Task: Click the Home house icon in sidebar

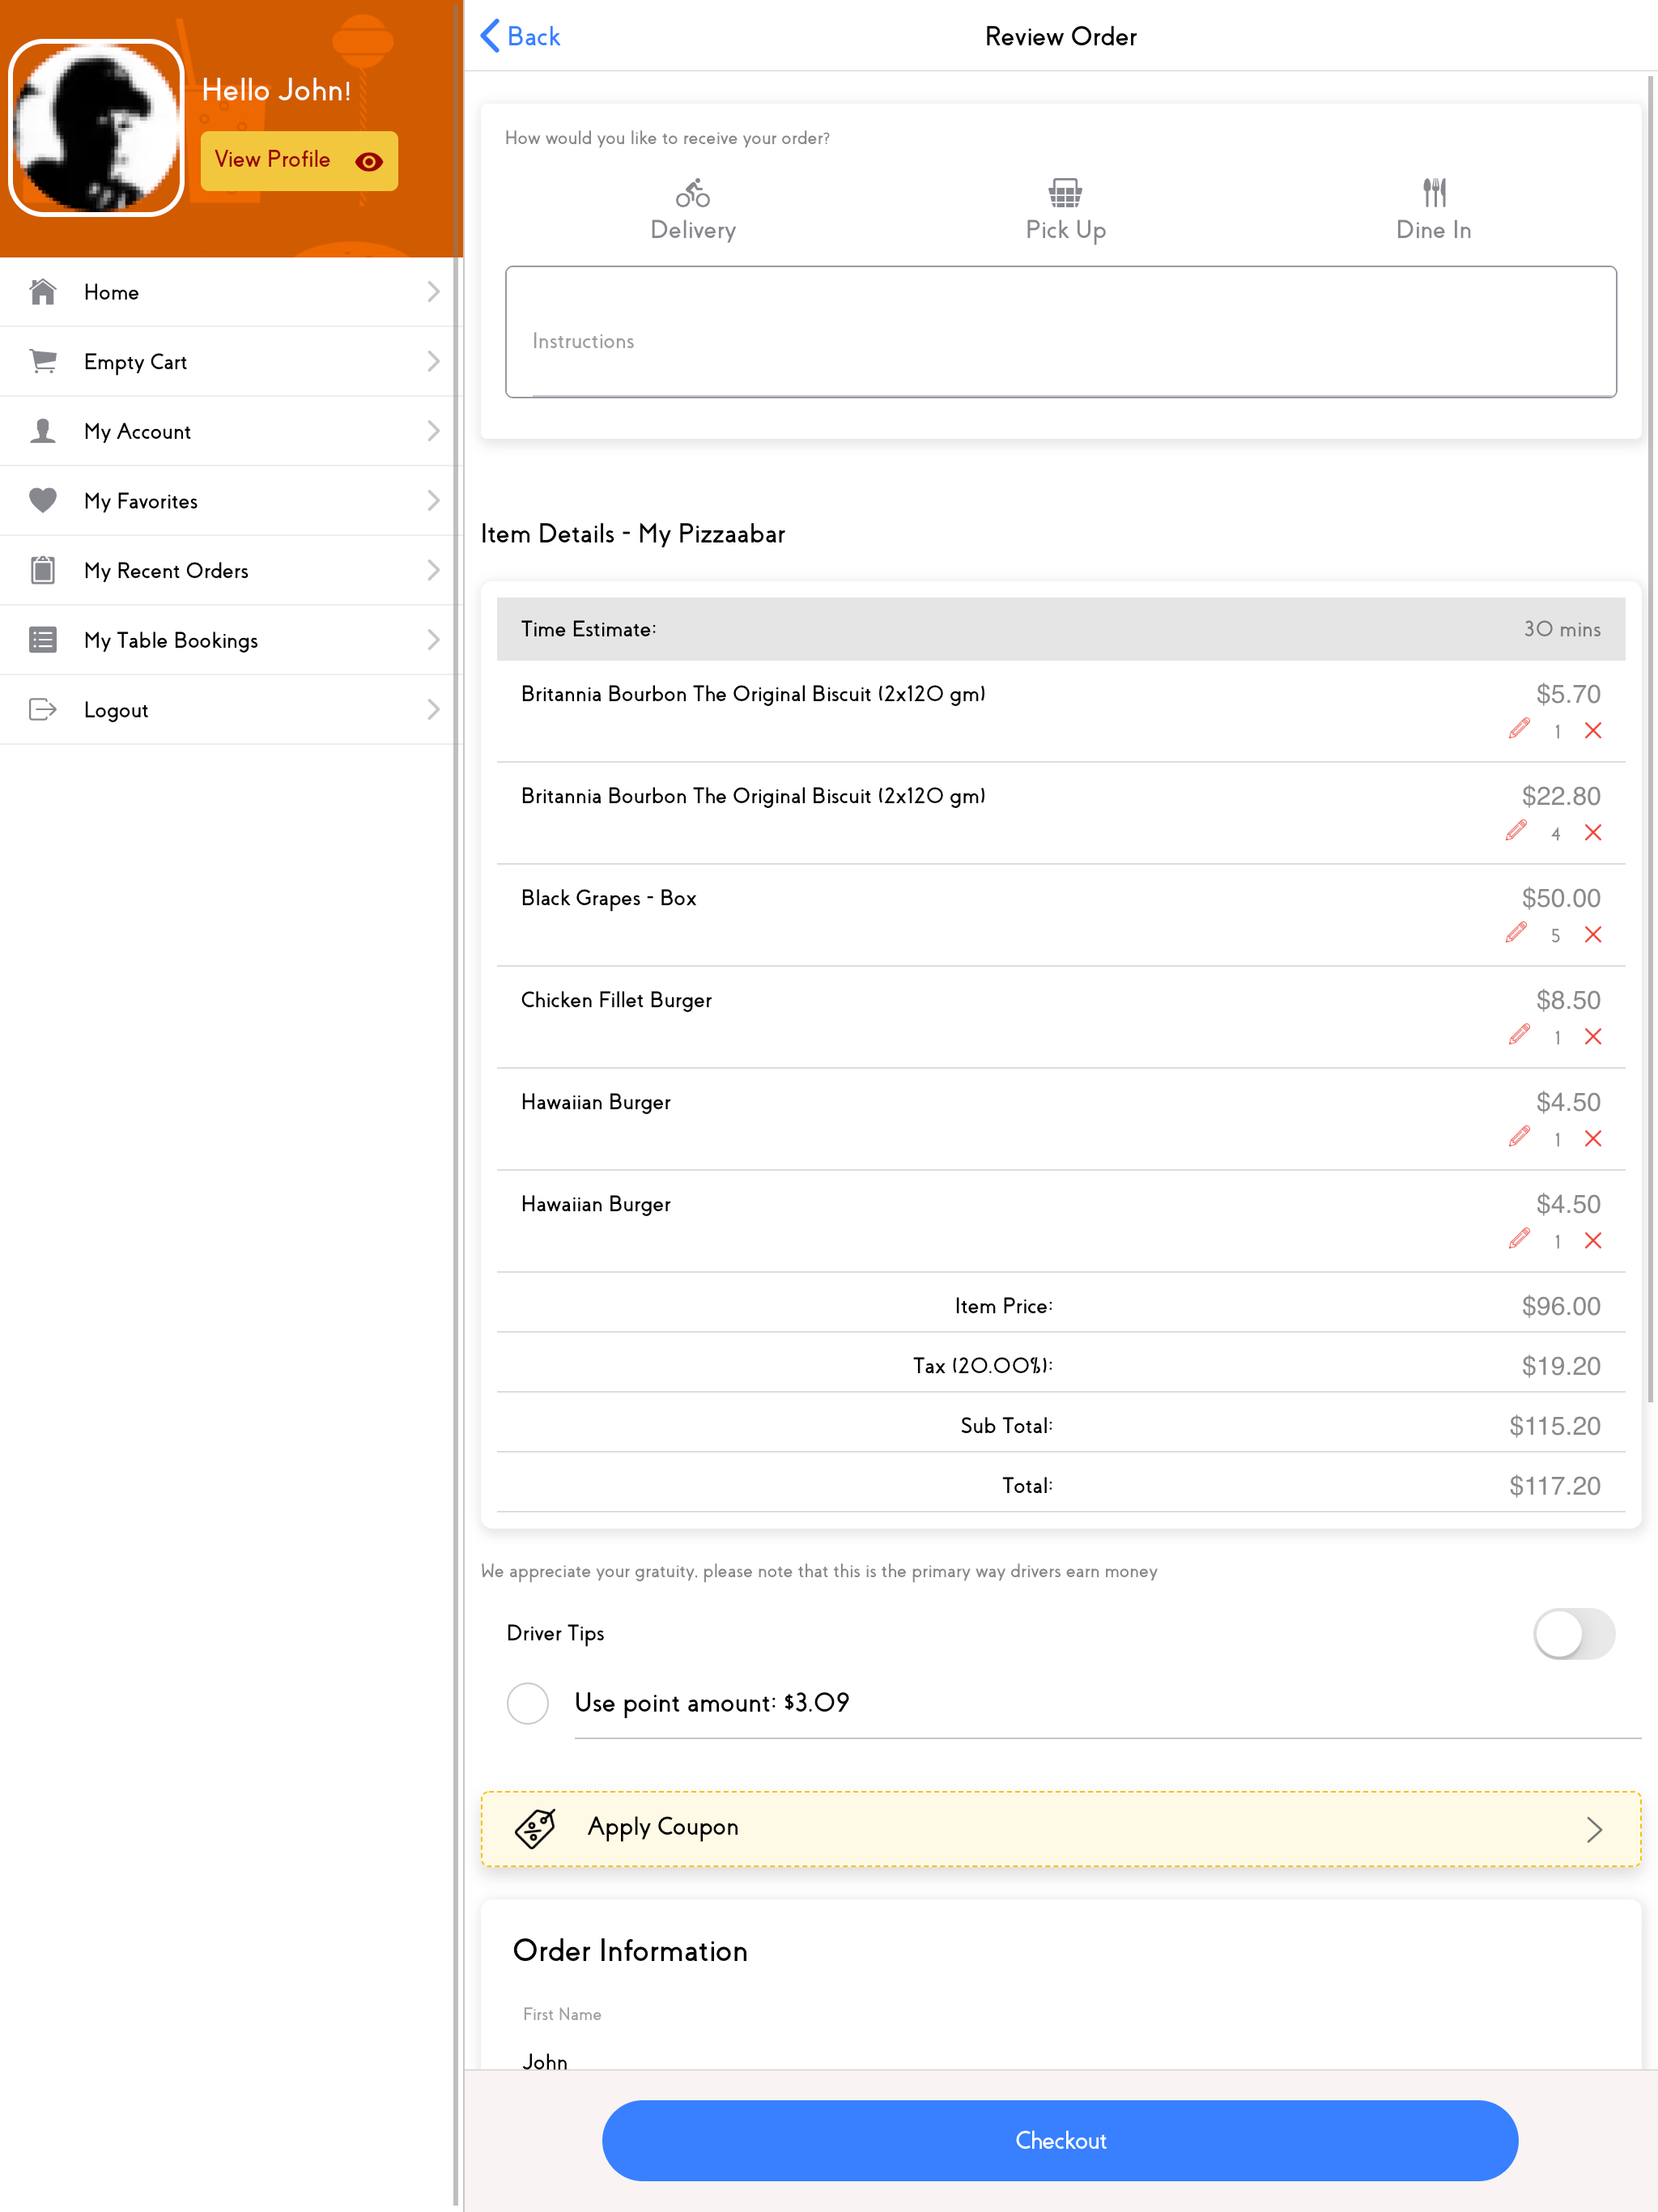Action: click(x=43, y=292)
